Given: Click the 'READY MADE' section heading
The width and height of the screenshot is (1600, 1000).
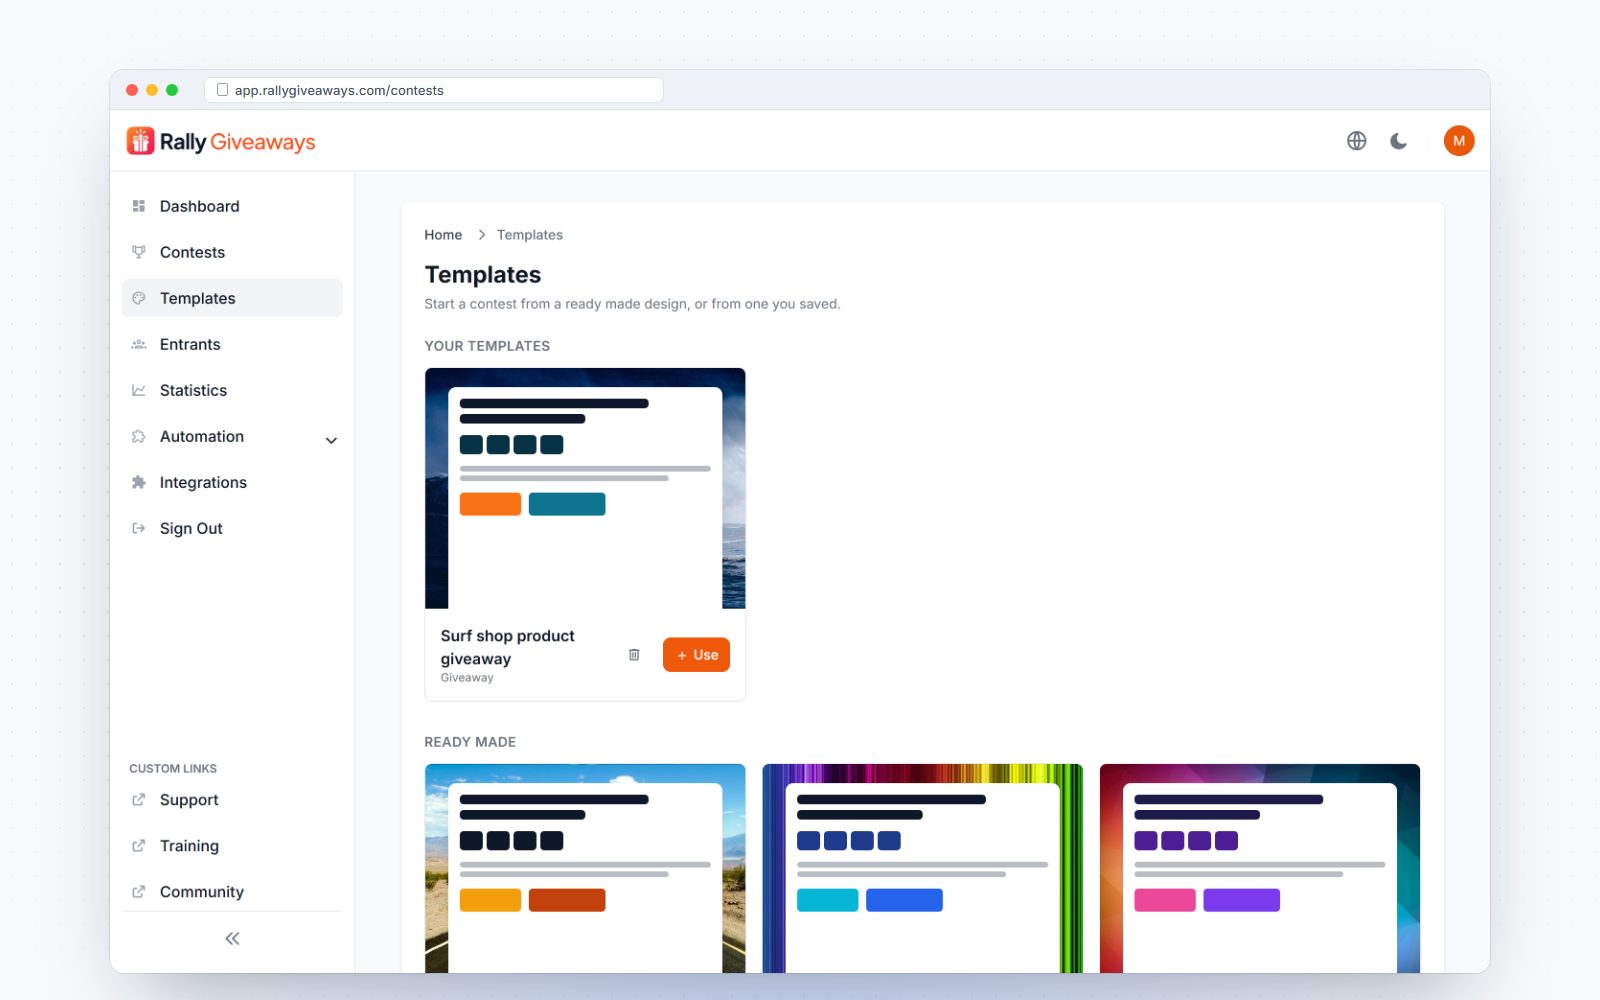Looking at the screenshot, I should [470, 742].
